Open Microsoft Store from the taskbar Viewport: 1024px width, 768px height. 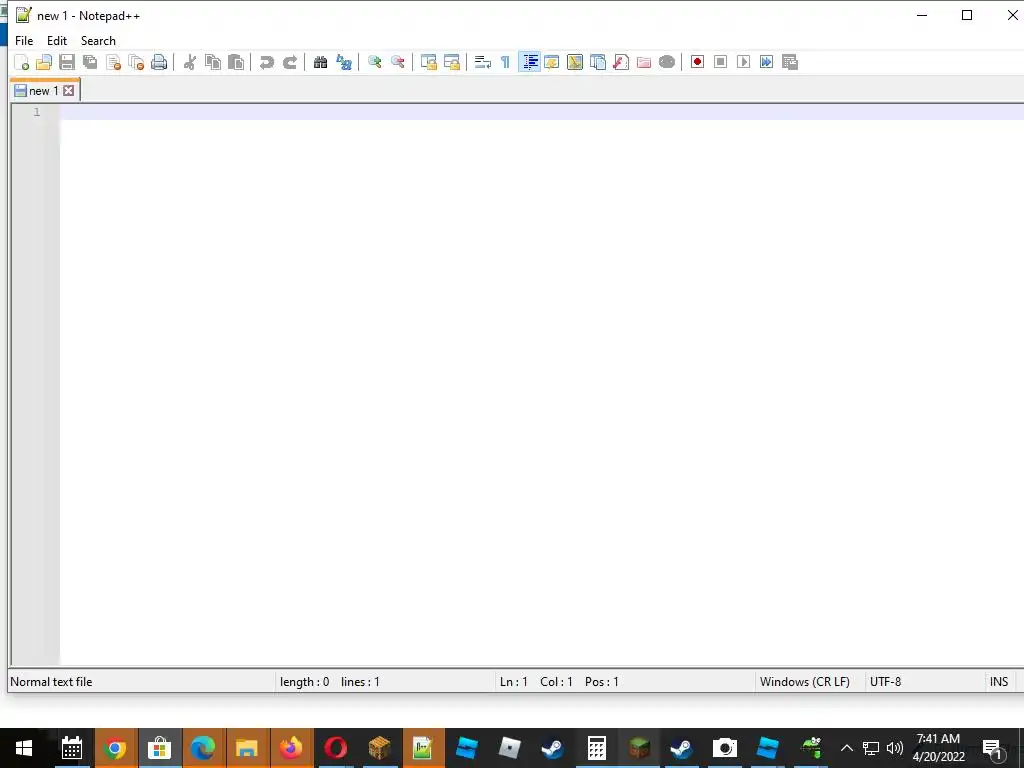159,748
